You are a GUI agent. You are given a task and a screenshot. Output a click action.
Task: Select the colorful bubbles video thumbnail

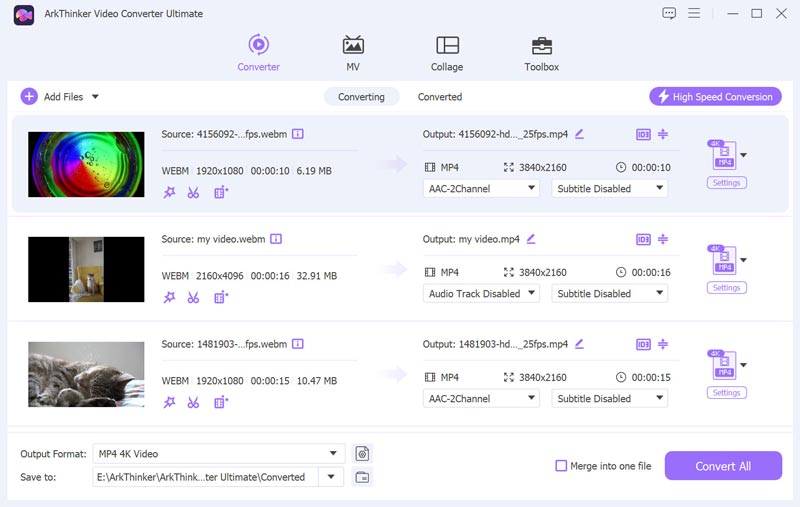click(86, 164)
